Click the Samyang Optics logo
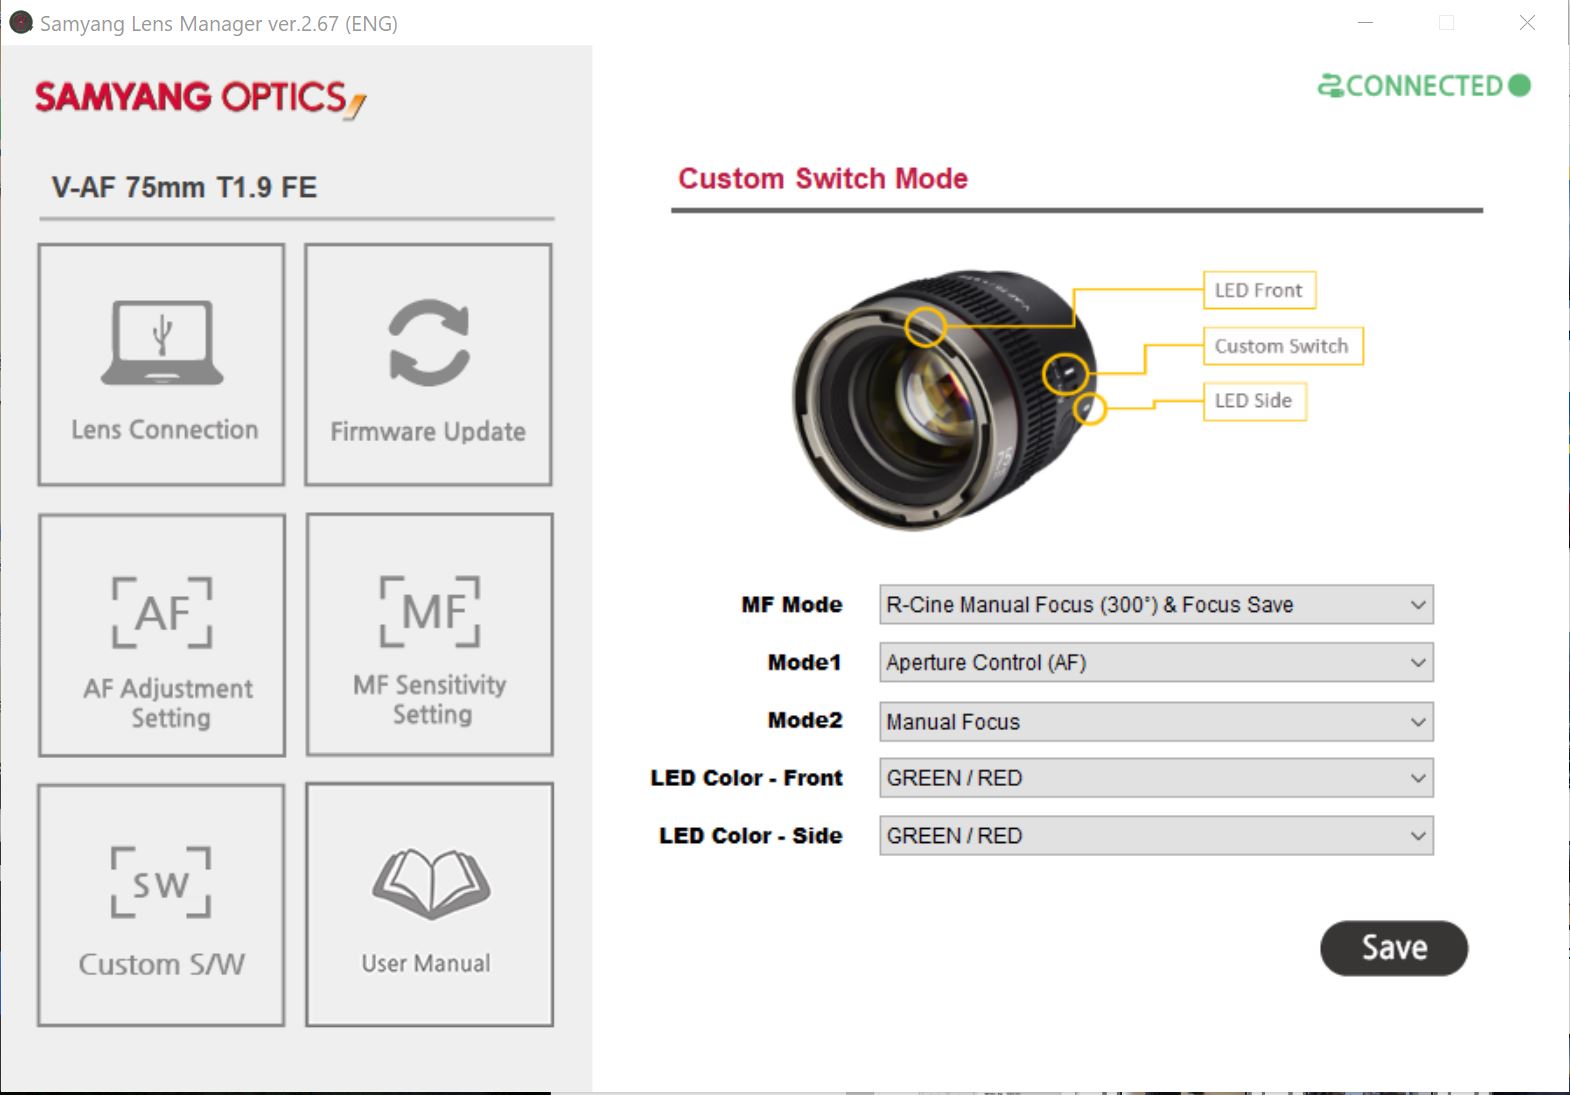1570x1095 pixels. [x=200, y=98]
